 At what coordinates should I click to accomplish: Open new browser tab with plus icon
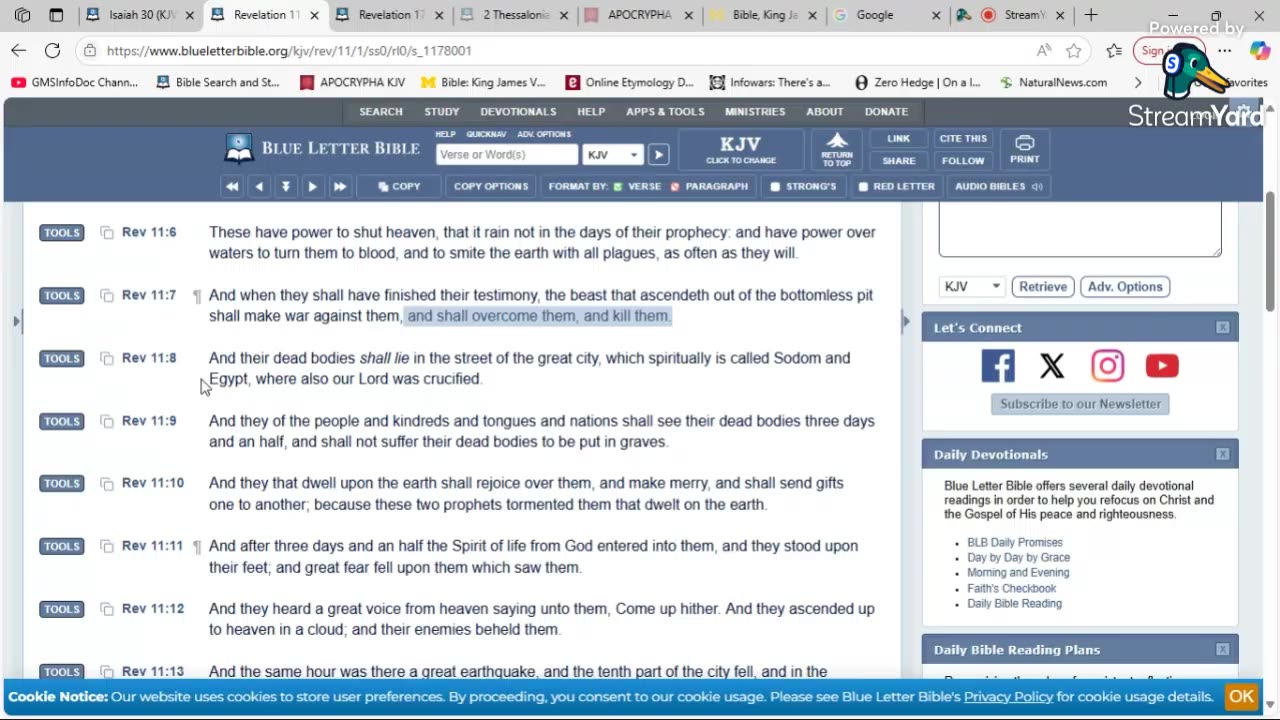[x=1091, y=15]
